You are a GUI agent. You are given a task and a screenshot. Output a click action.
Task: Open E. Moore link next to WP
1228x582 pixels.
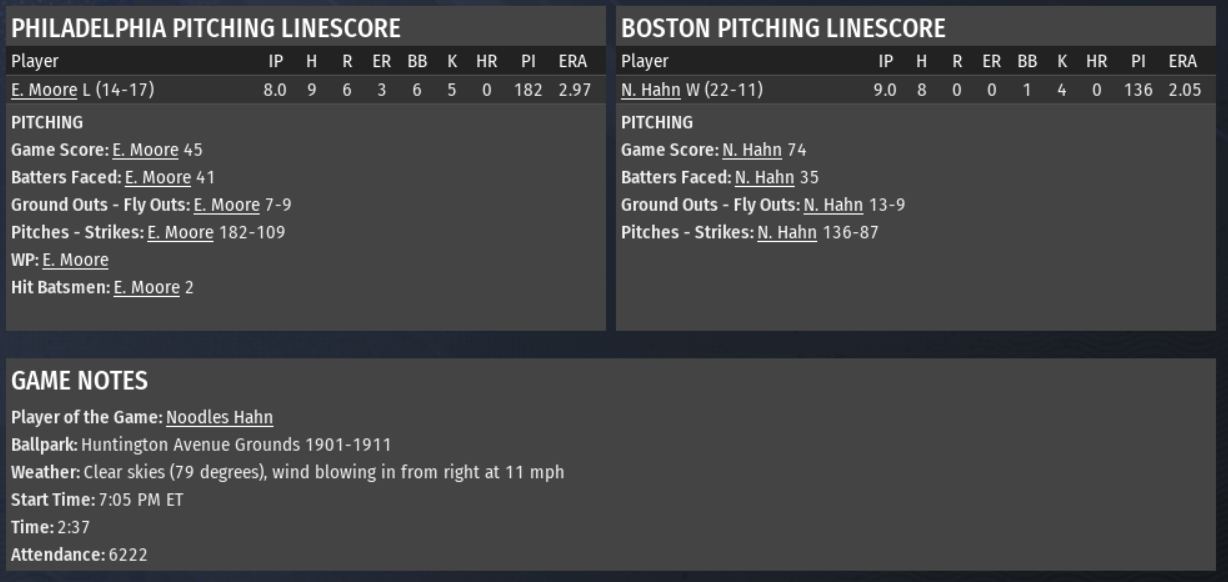click(x=75, y=260)
